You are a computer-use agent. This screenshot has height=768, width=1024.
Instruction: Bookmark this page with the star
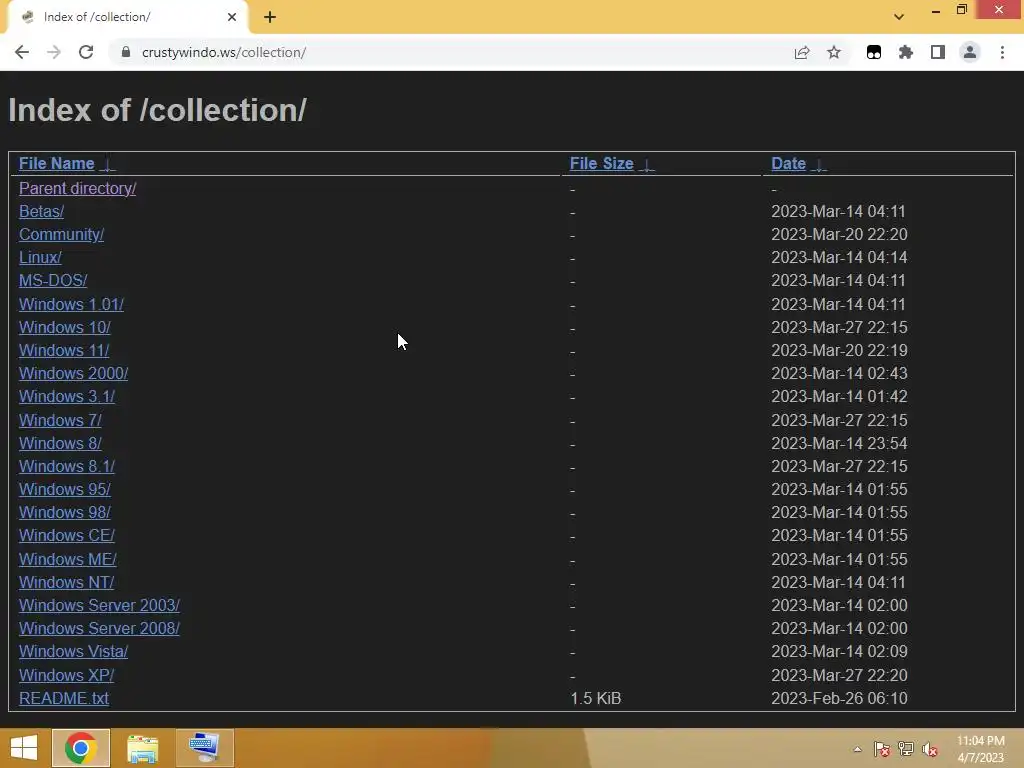pos(834,52)
